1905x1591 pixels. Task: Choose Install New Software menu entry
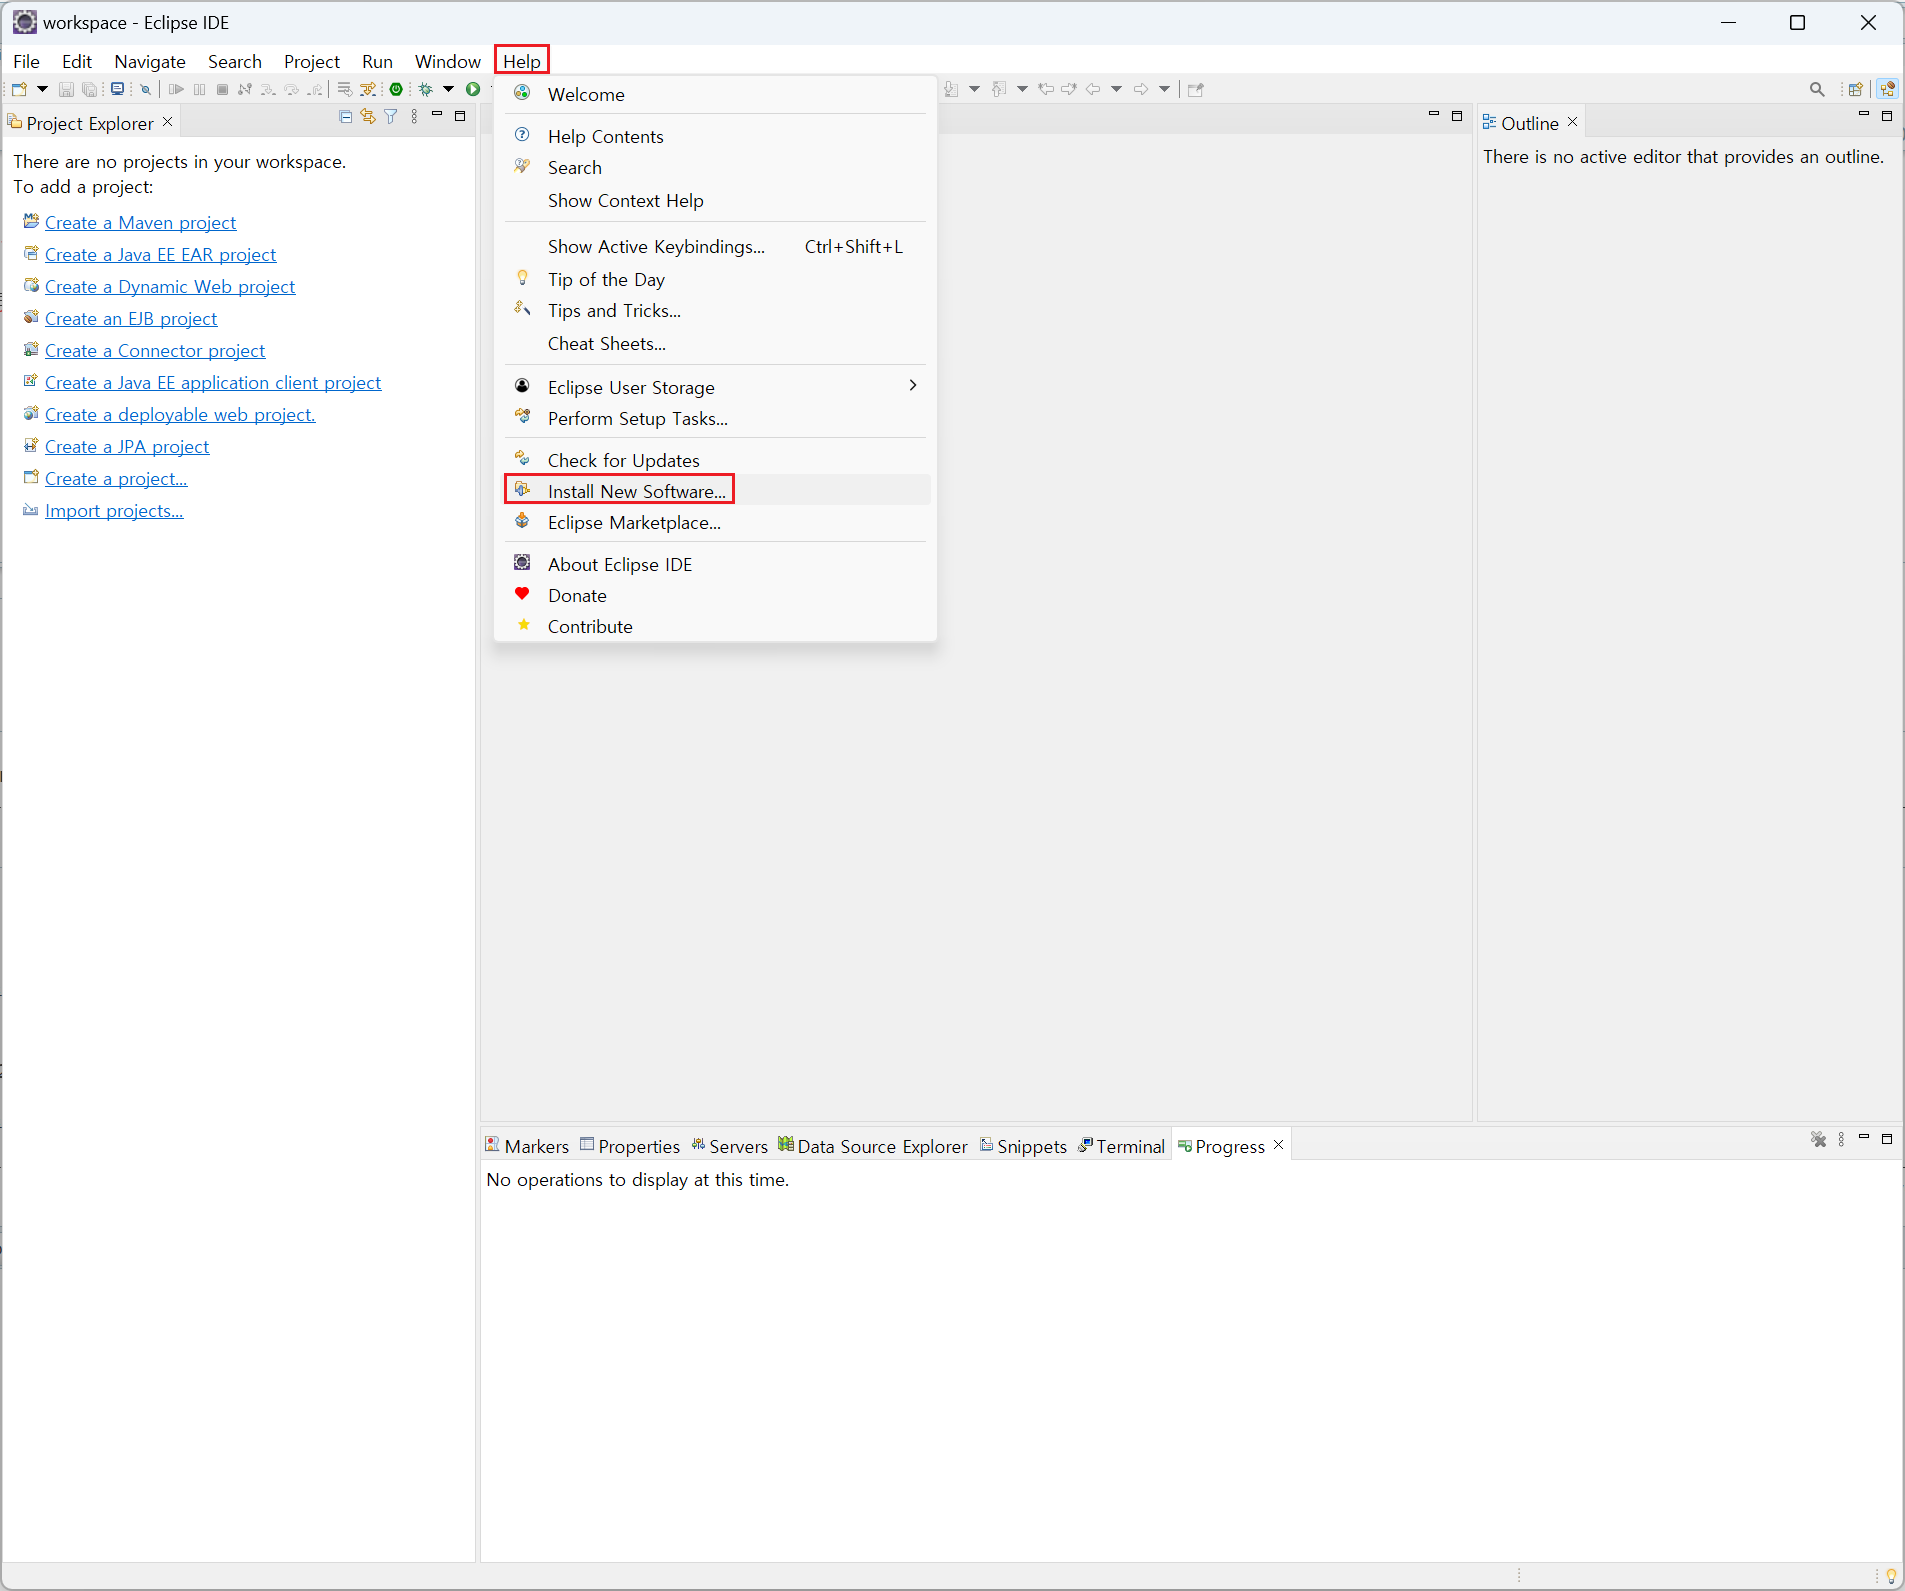[636, 491]
